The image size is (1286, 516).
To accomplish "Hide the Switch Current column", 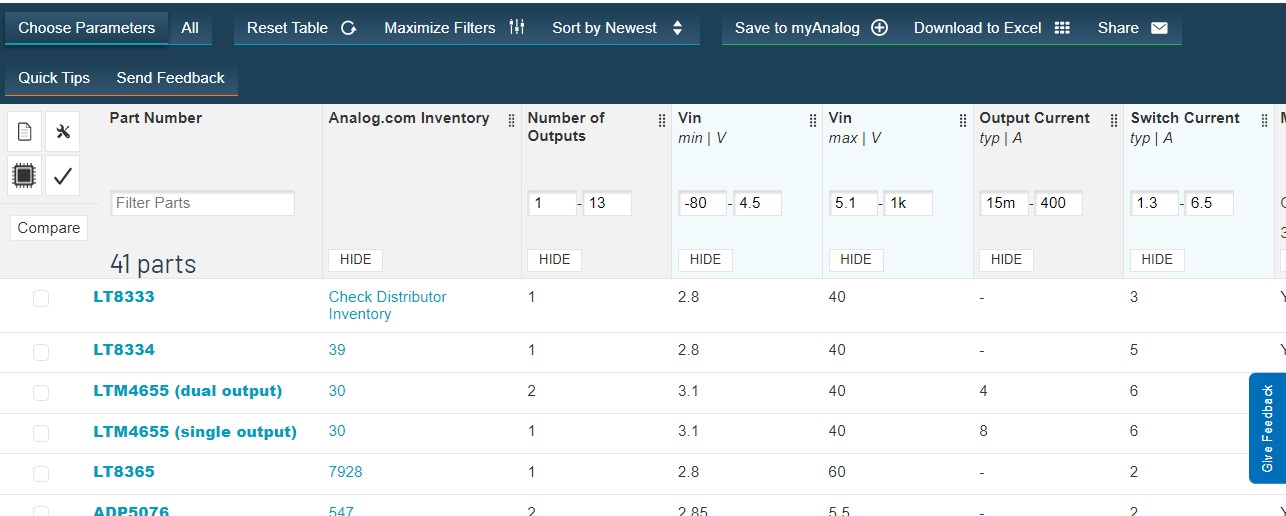I will pos(1157,259).
